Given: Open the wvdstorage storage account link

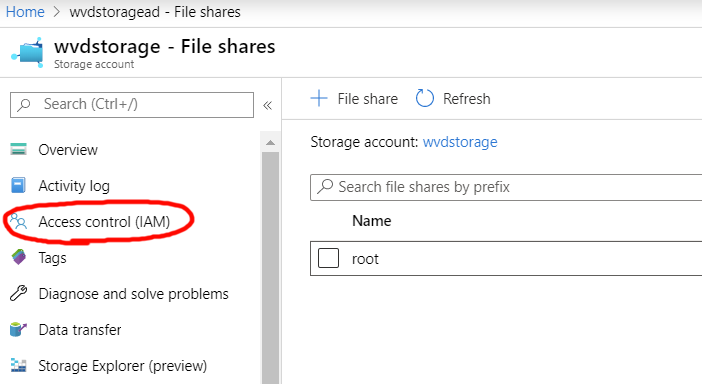Looking at the screenshot, I should tap(460, 142).
